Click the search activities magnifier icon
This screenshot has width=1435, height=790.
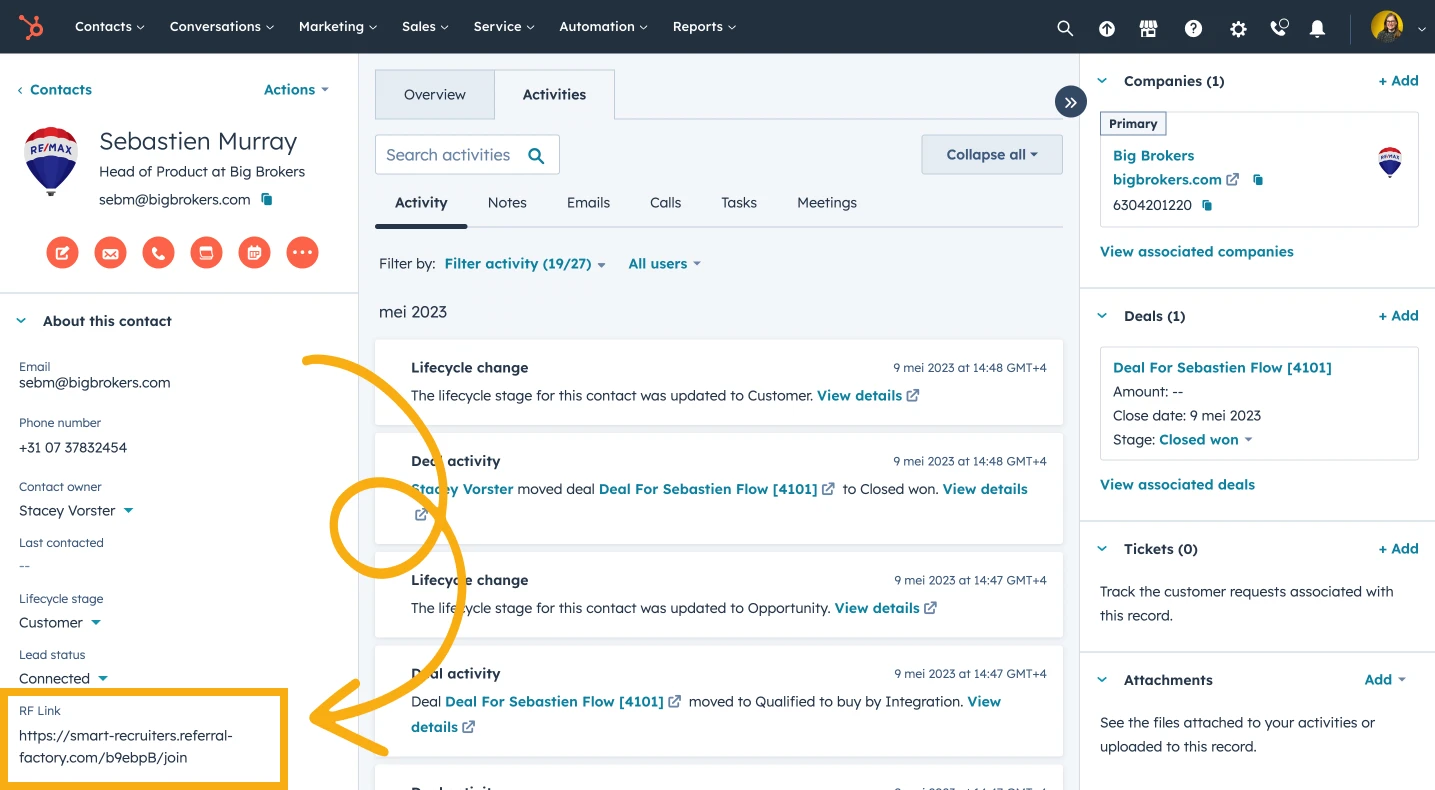coord(536,155)
